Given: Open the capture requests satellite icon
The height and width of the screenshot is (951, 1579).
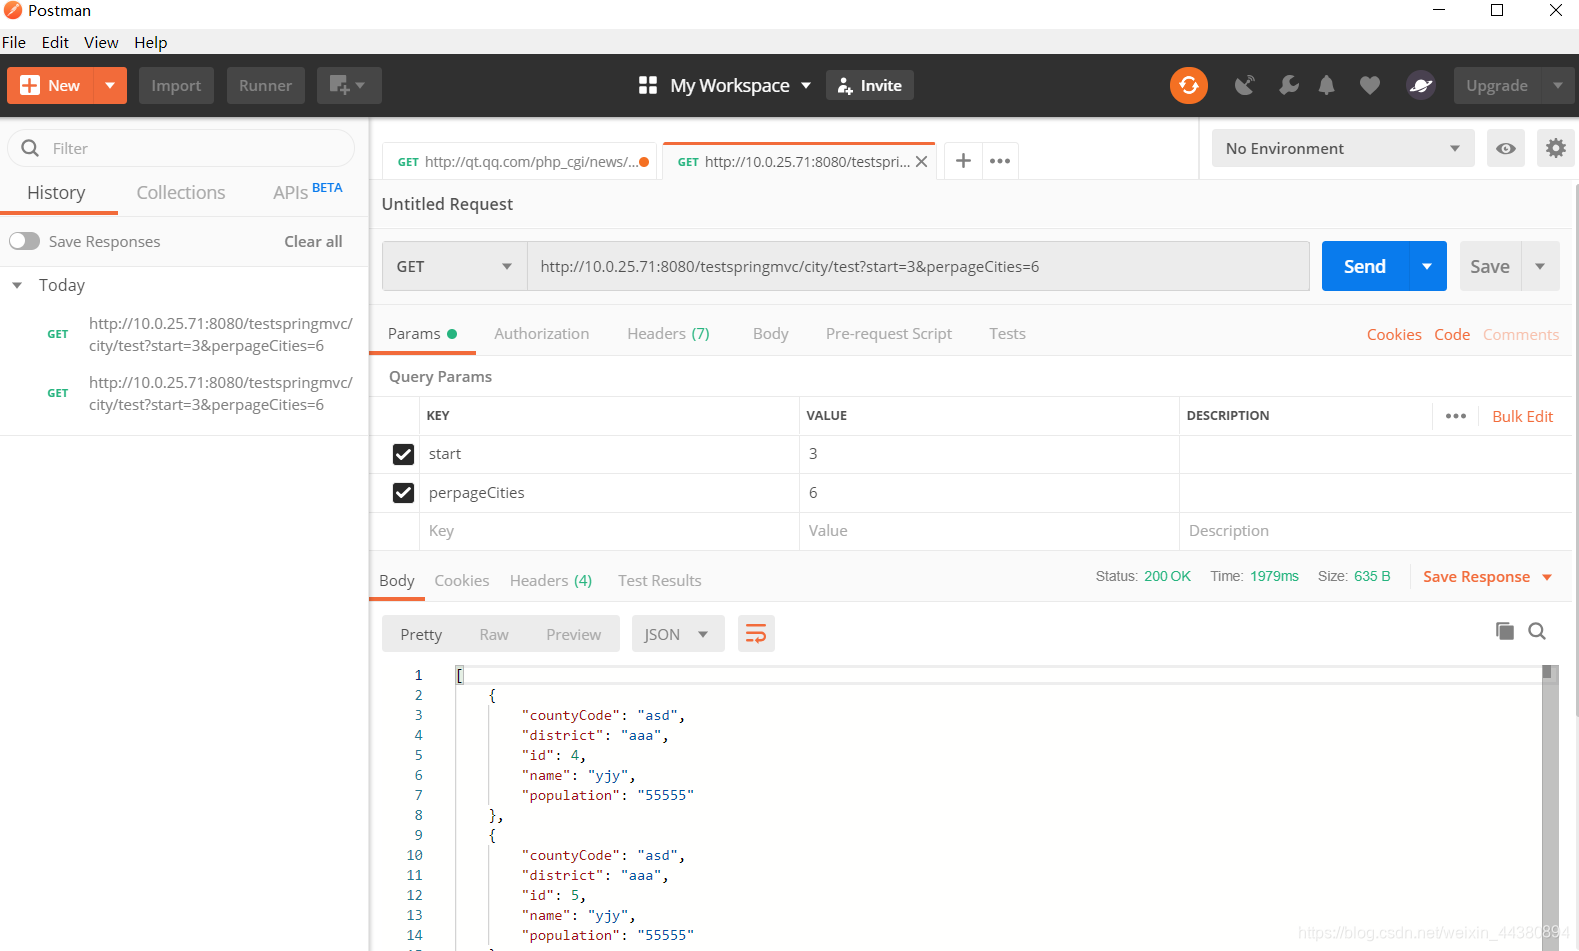Looking at the screenshot, I should coord(1244,85).
